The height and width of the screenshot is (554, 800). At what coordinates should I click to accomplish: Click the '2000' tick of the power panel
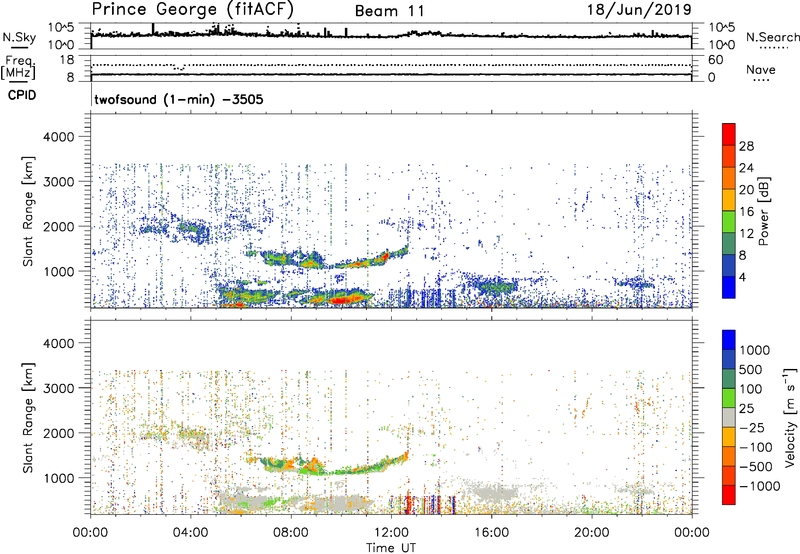(59, 226)
